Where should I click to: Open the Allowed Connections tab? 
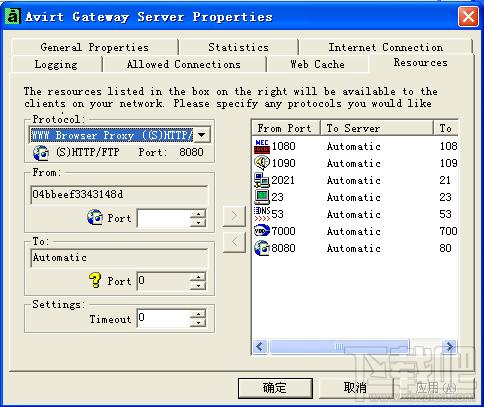click(x=184, y=64)
